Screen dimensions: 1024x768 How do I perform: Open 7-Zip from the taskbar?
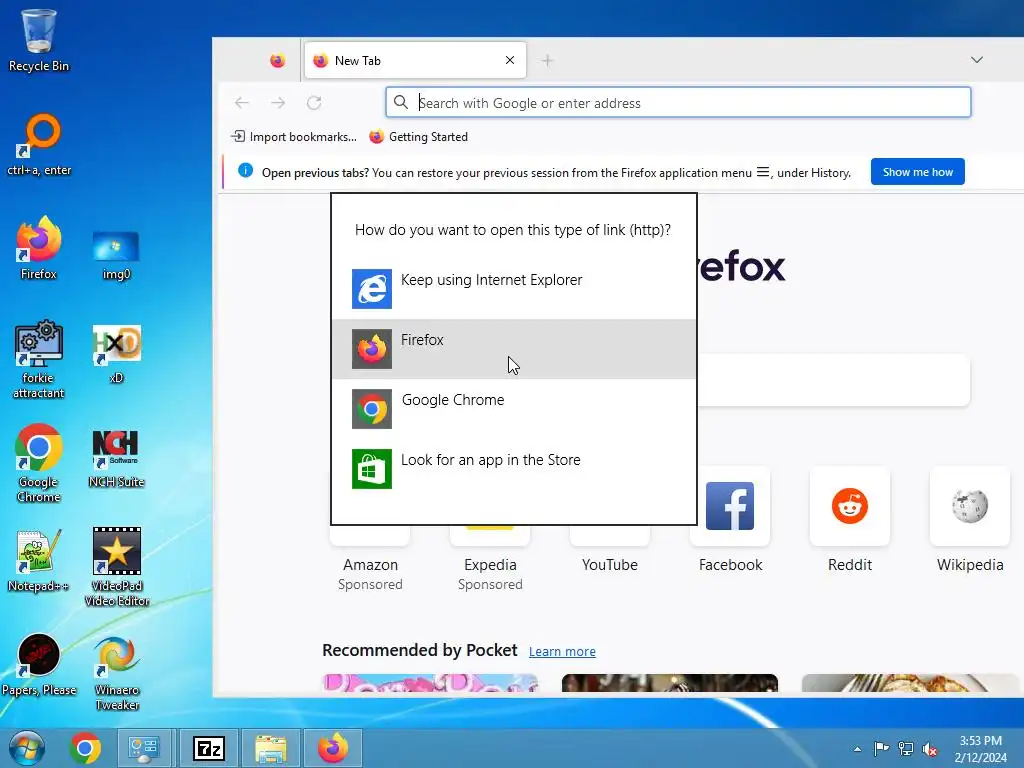(x=208, y=748)
